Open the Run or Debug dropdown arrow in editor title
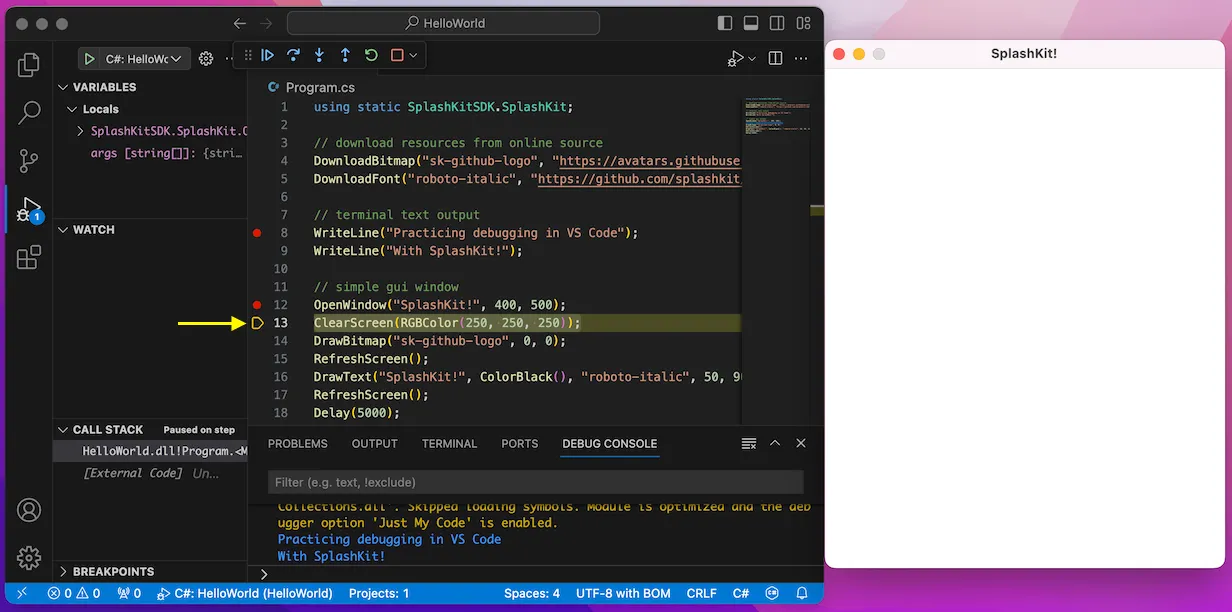This screenshot has width=1232, height=612. pos(752,59)
